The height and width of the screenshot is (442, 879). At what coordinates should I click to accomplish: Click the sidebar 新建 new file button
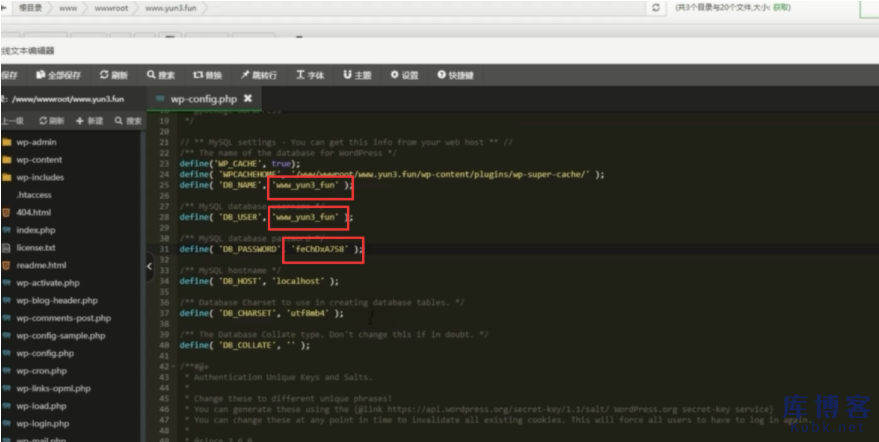(x=90, y=121)
